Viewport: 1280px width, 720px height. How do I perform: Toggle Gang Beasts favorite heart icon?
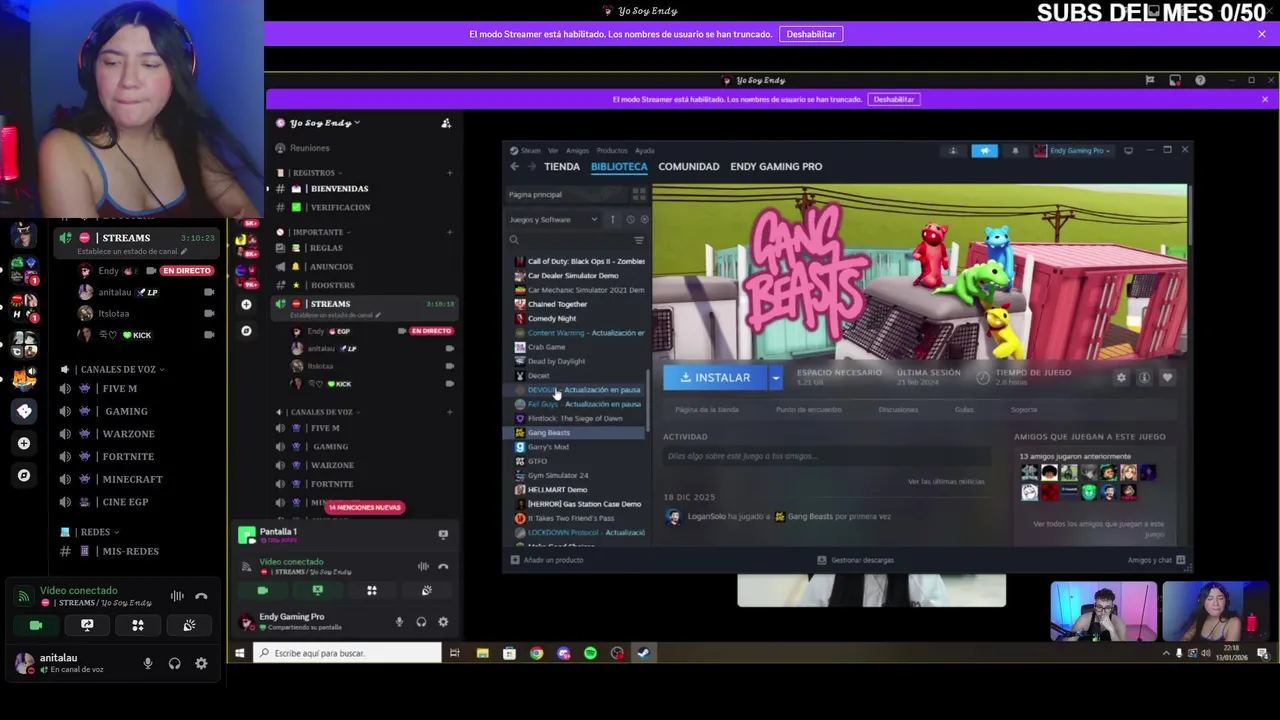coord(1167,378)
